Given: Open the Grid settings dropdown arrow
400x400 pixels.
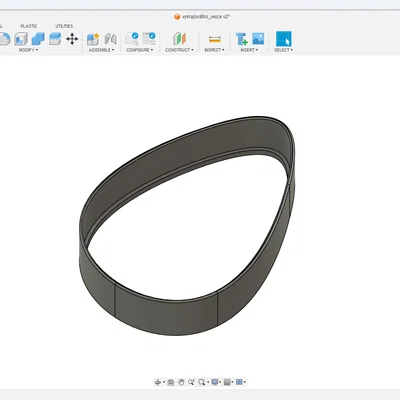Looking at the screenshot, I should point(232,382).
